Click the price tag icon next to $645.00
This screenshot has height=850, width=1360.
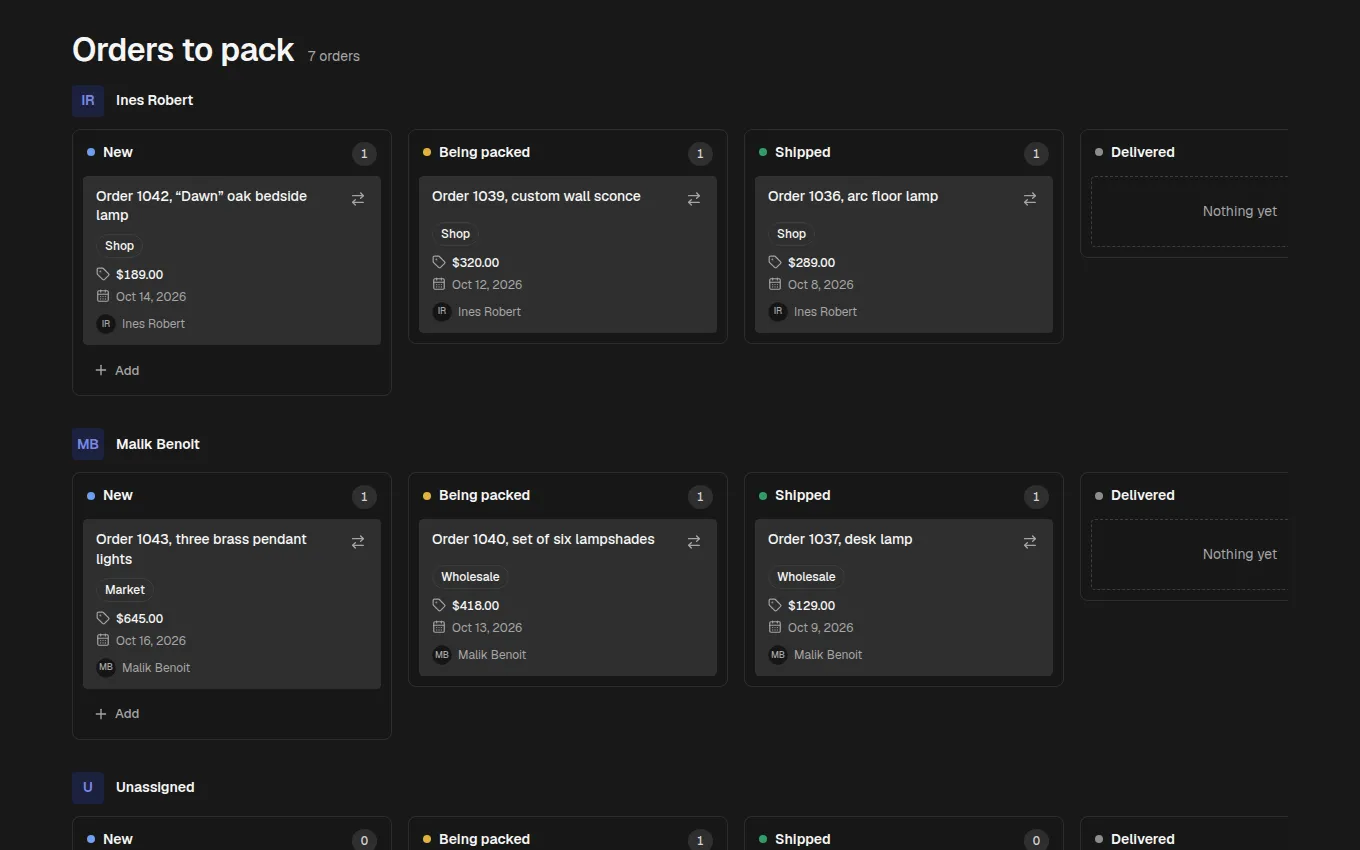[103, 618]
